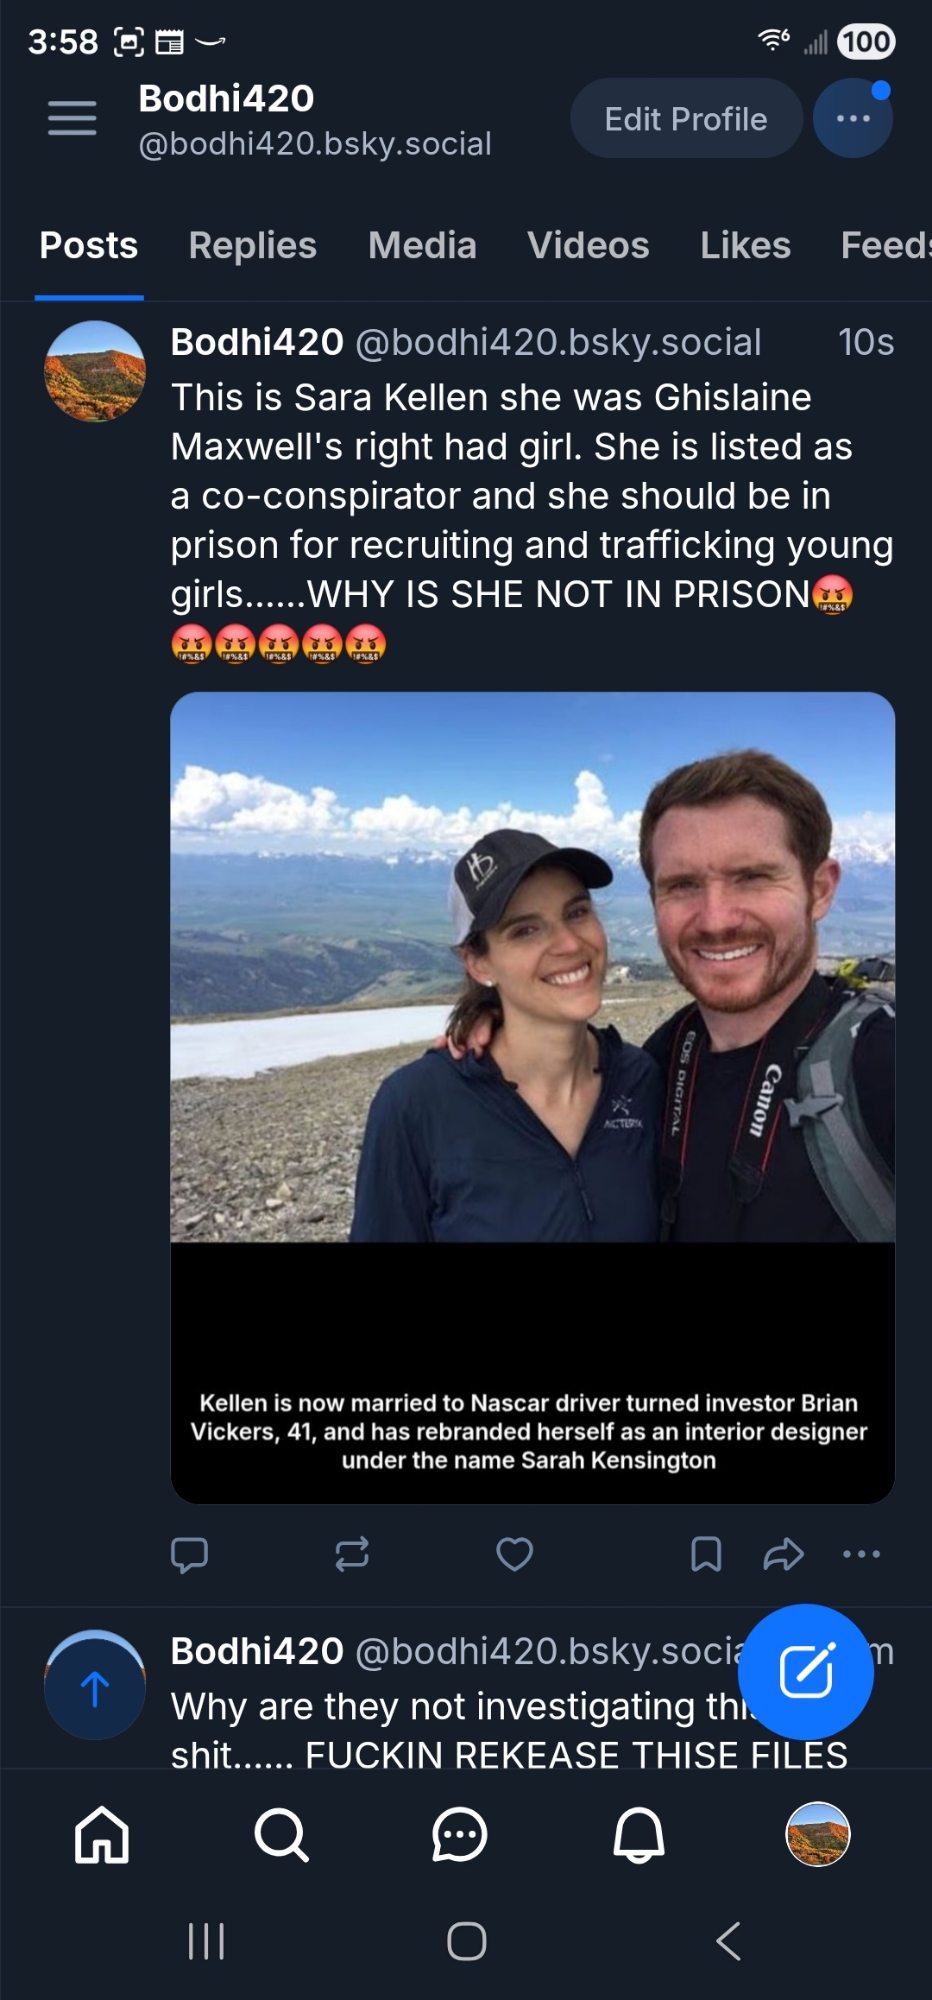
Task: Go to Home feed
Action: pos(102,1835)
